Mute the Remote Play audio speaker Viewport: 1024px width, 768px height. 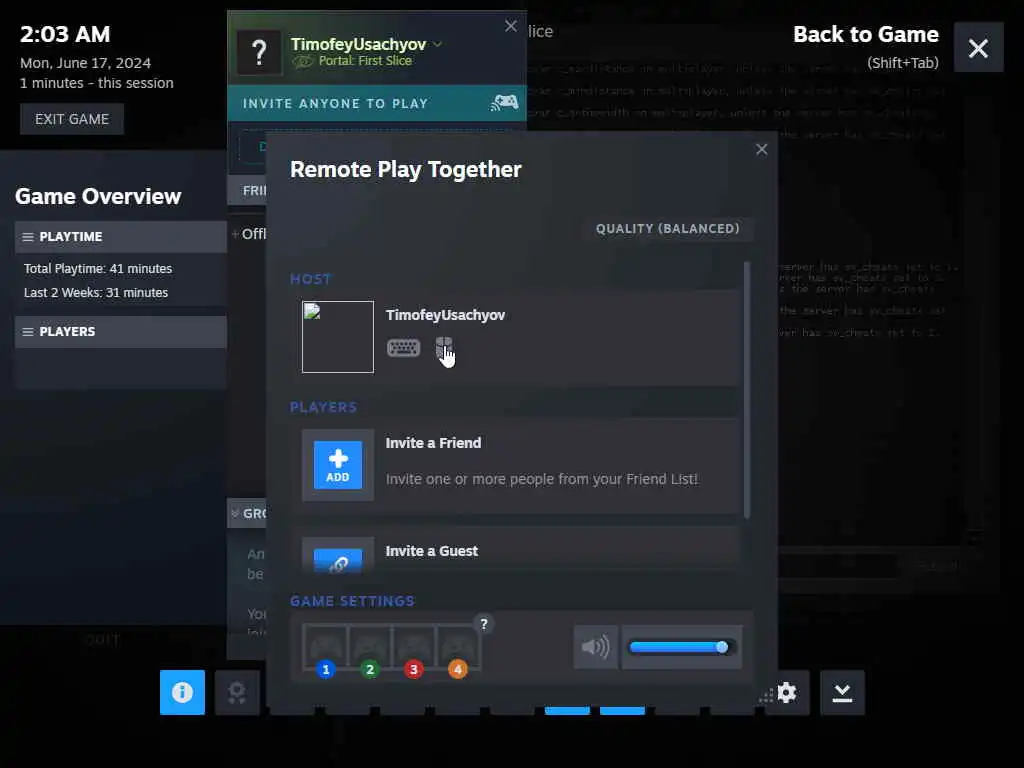(x=595, y=647)
